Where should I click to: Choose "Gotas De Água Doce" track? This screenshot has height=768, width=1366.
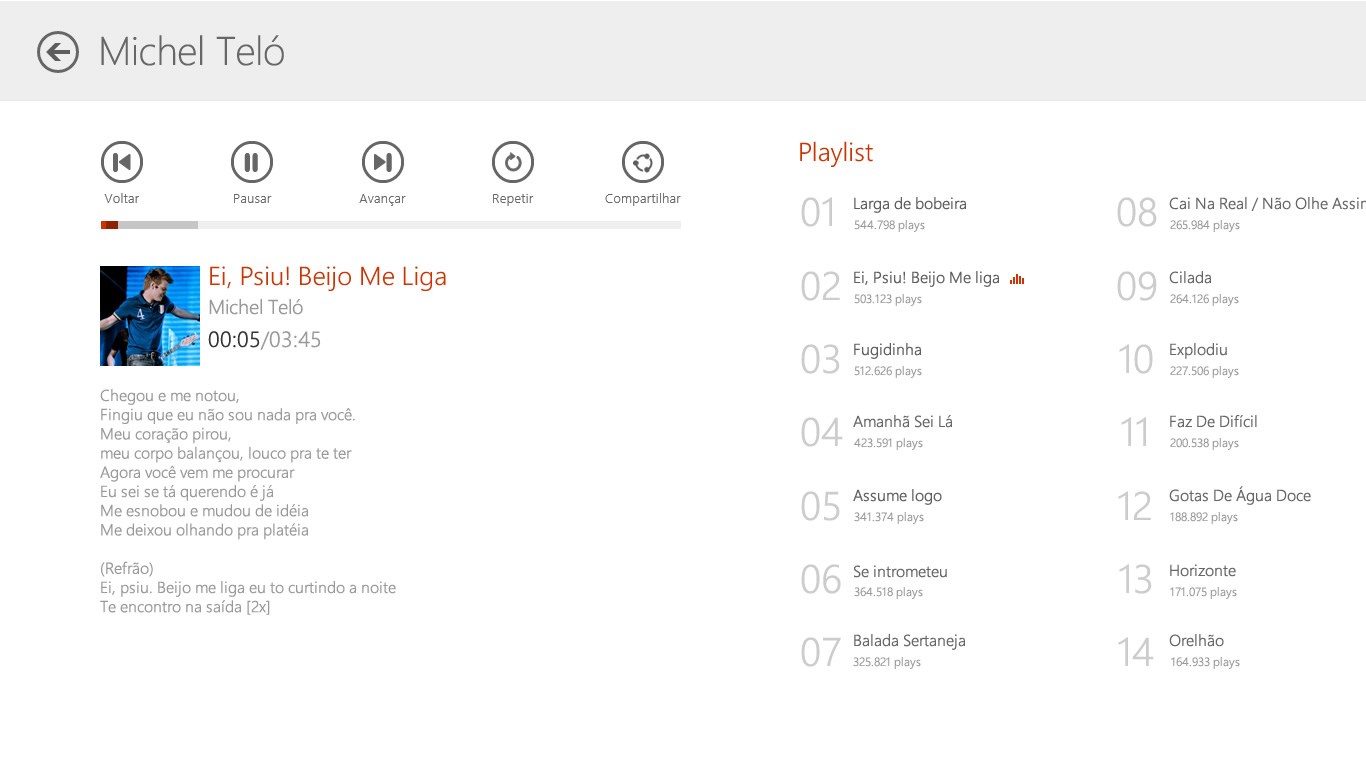point(1239,496)
